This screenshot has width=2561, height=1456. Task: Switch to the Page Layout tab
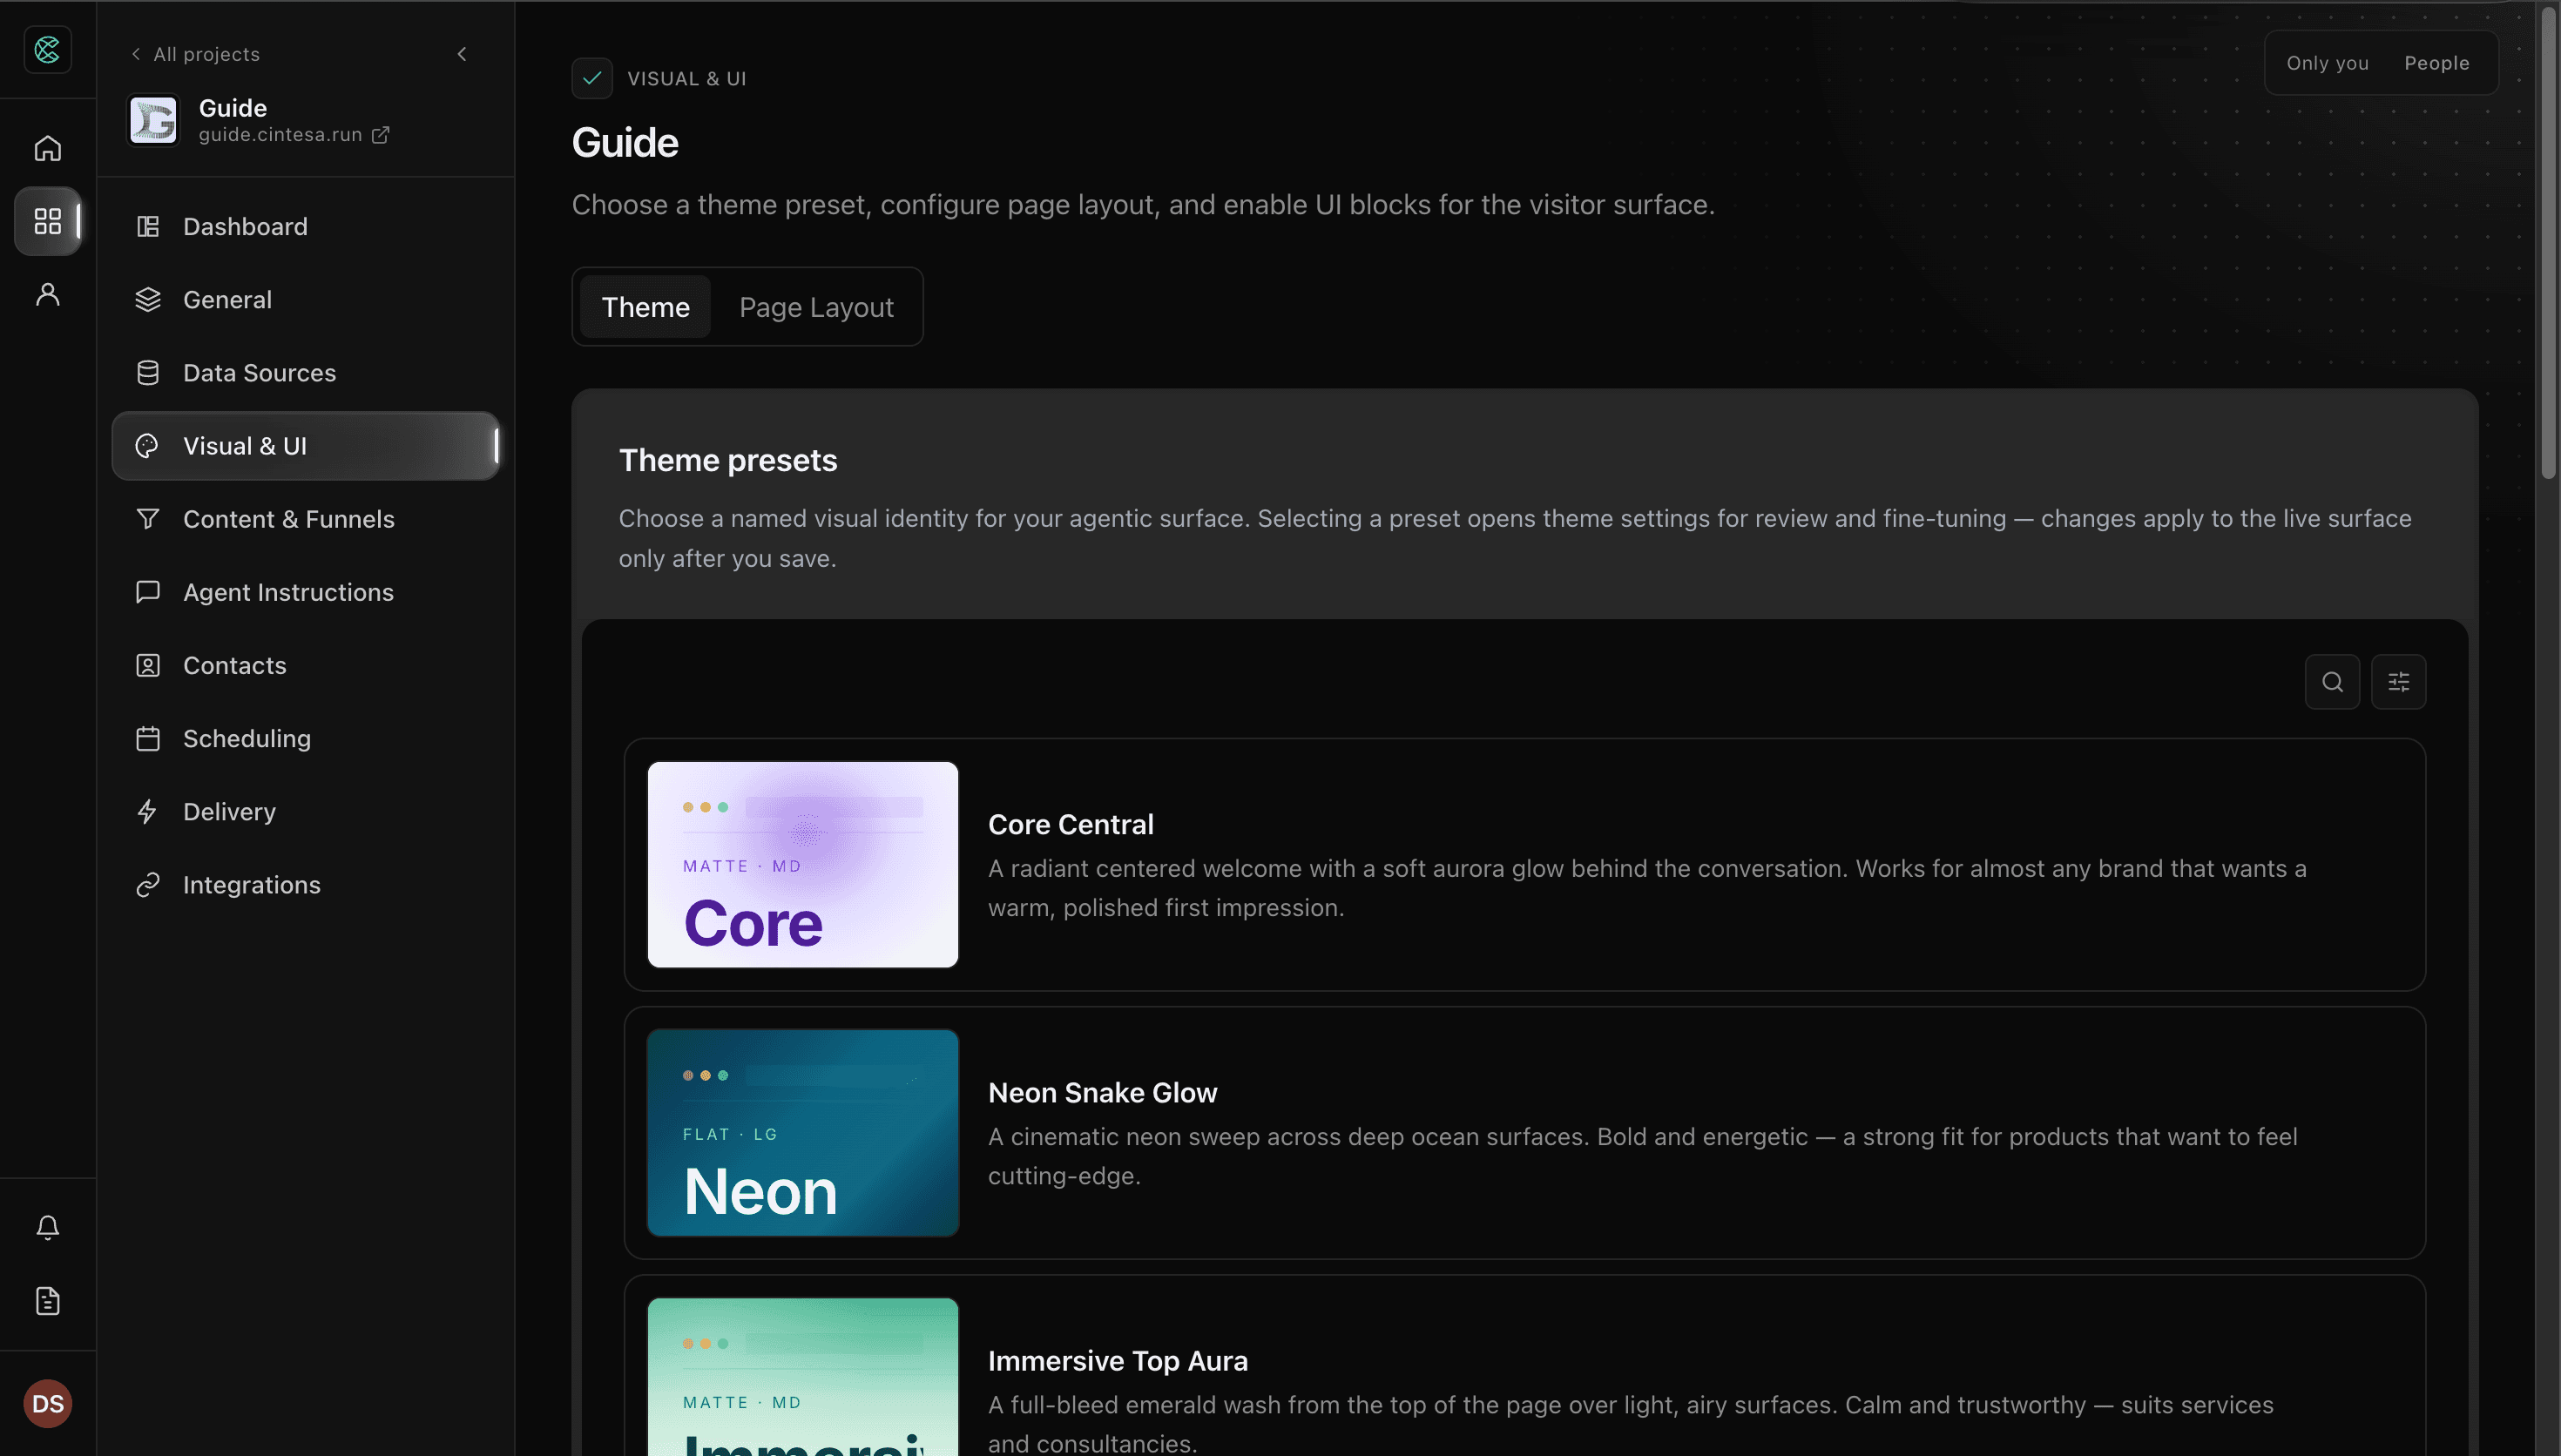(816, 307)
